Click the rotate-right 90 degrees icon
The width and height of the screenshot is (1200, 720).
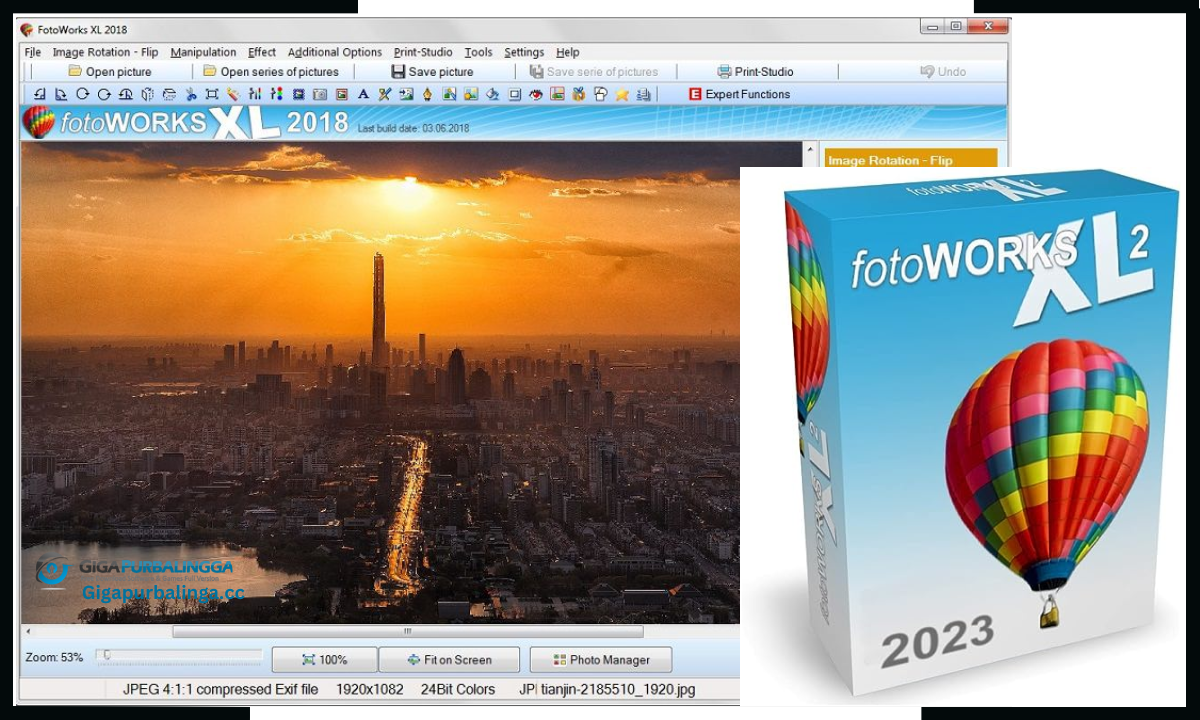pyautogui.click(x=60, y=94)
